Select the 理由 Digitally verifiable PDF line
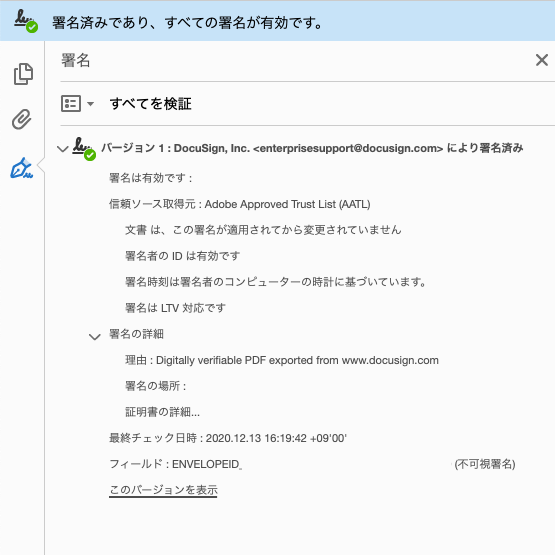 [x=282, y=360]
